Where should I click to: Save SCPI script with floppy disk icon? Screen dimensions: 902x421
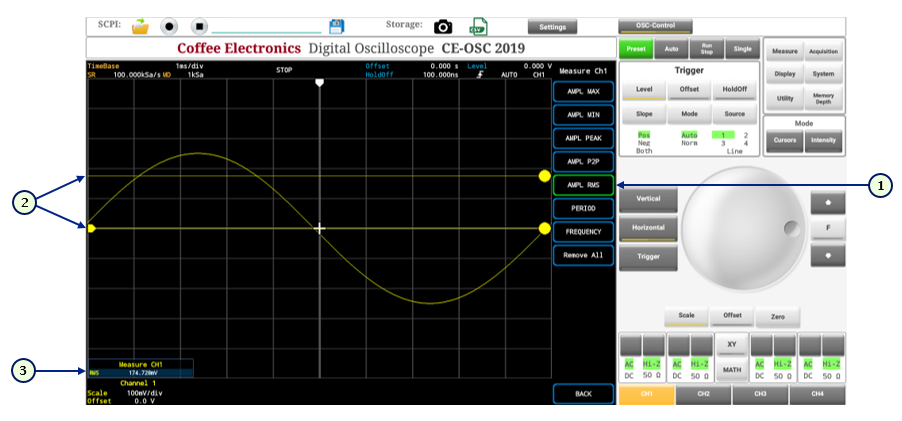(337, 26)
